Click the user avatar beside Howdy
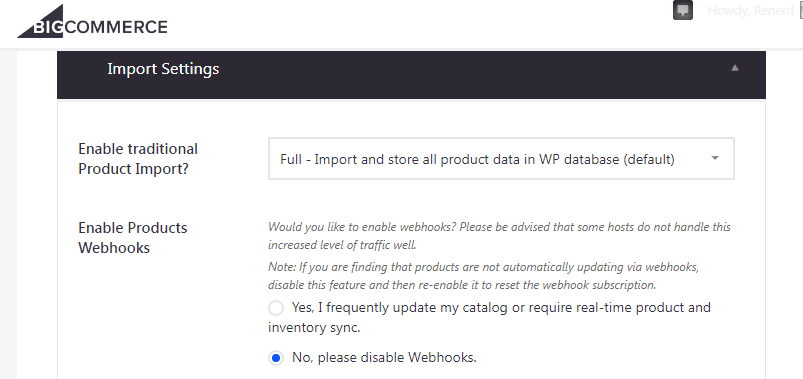The height and width of the screenshot is (379, 803). pos(799,10)
